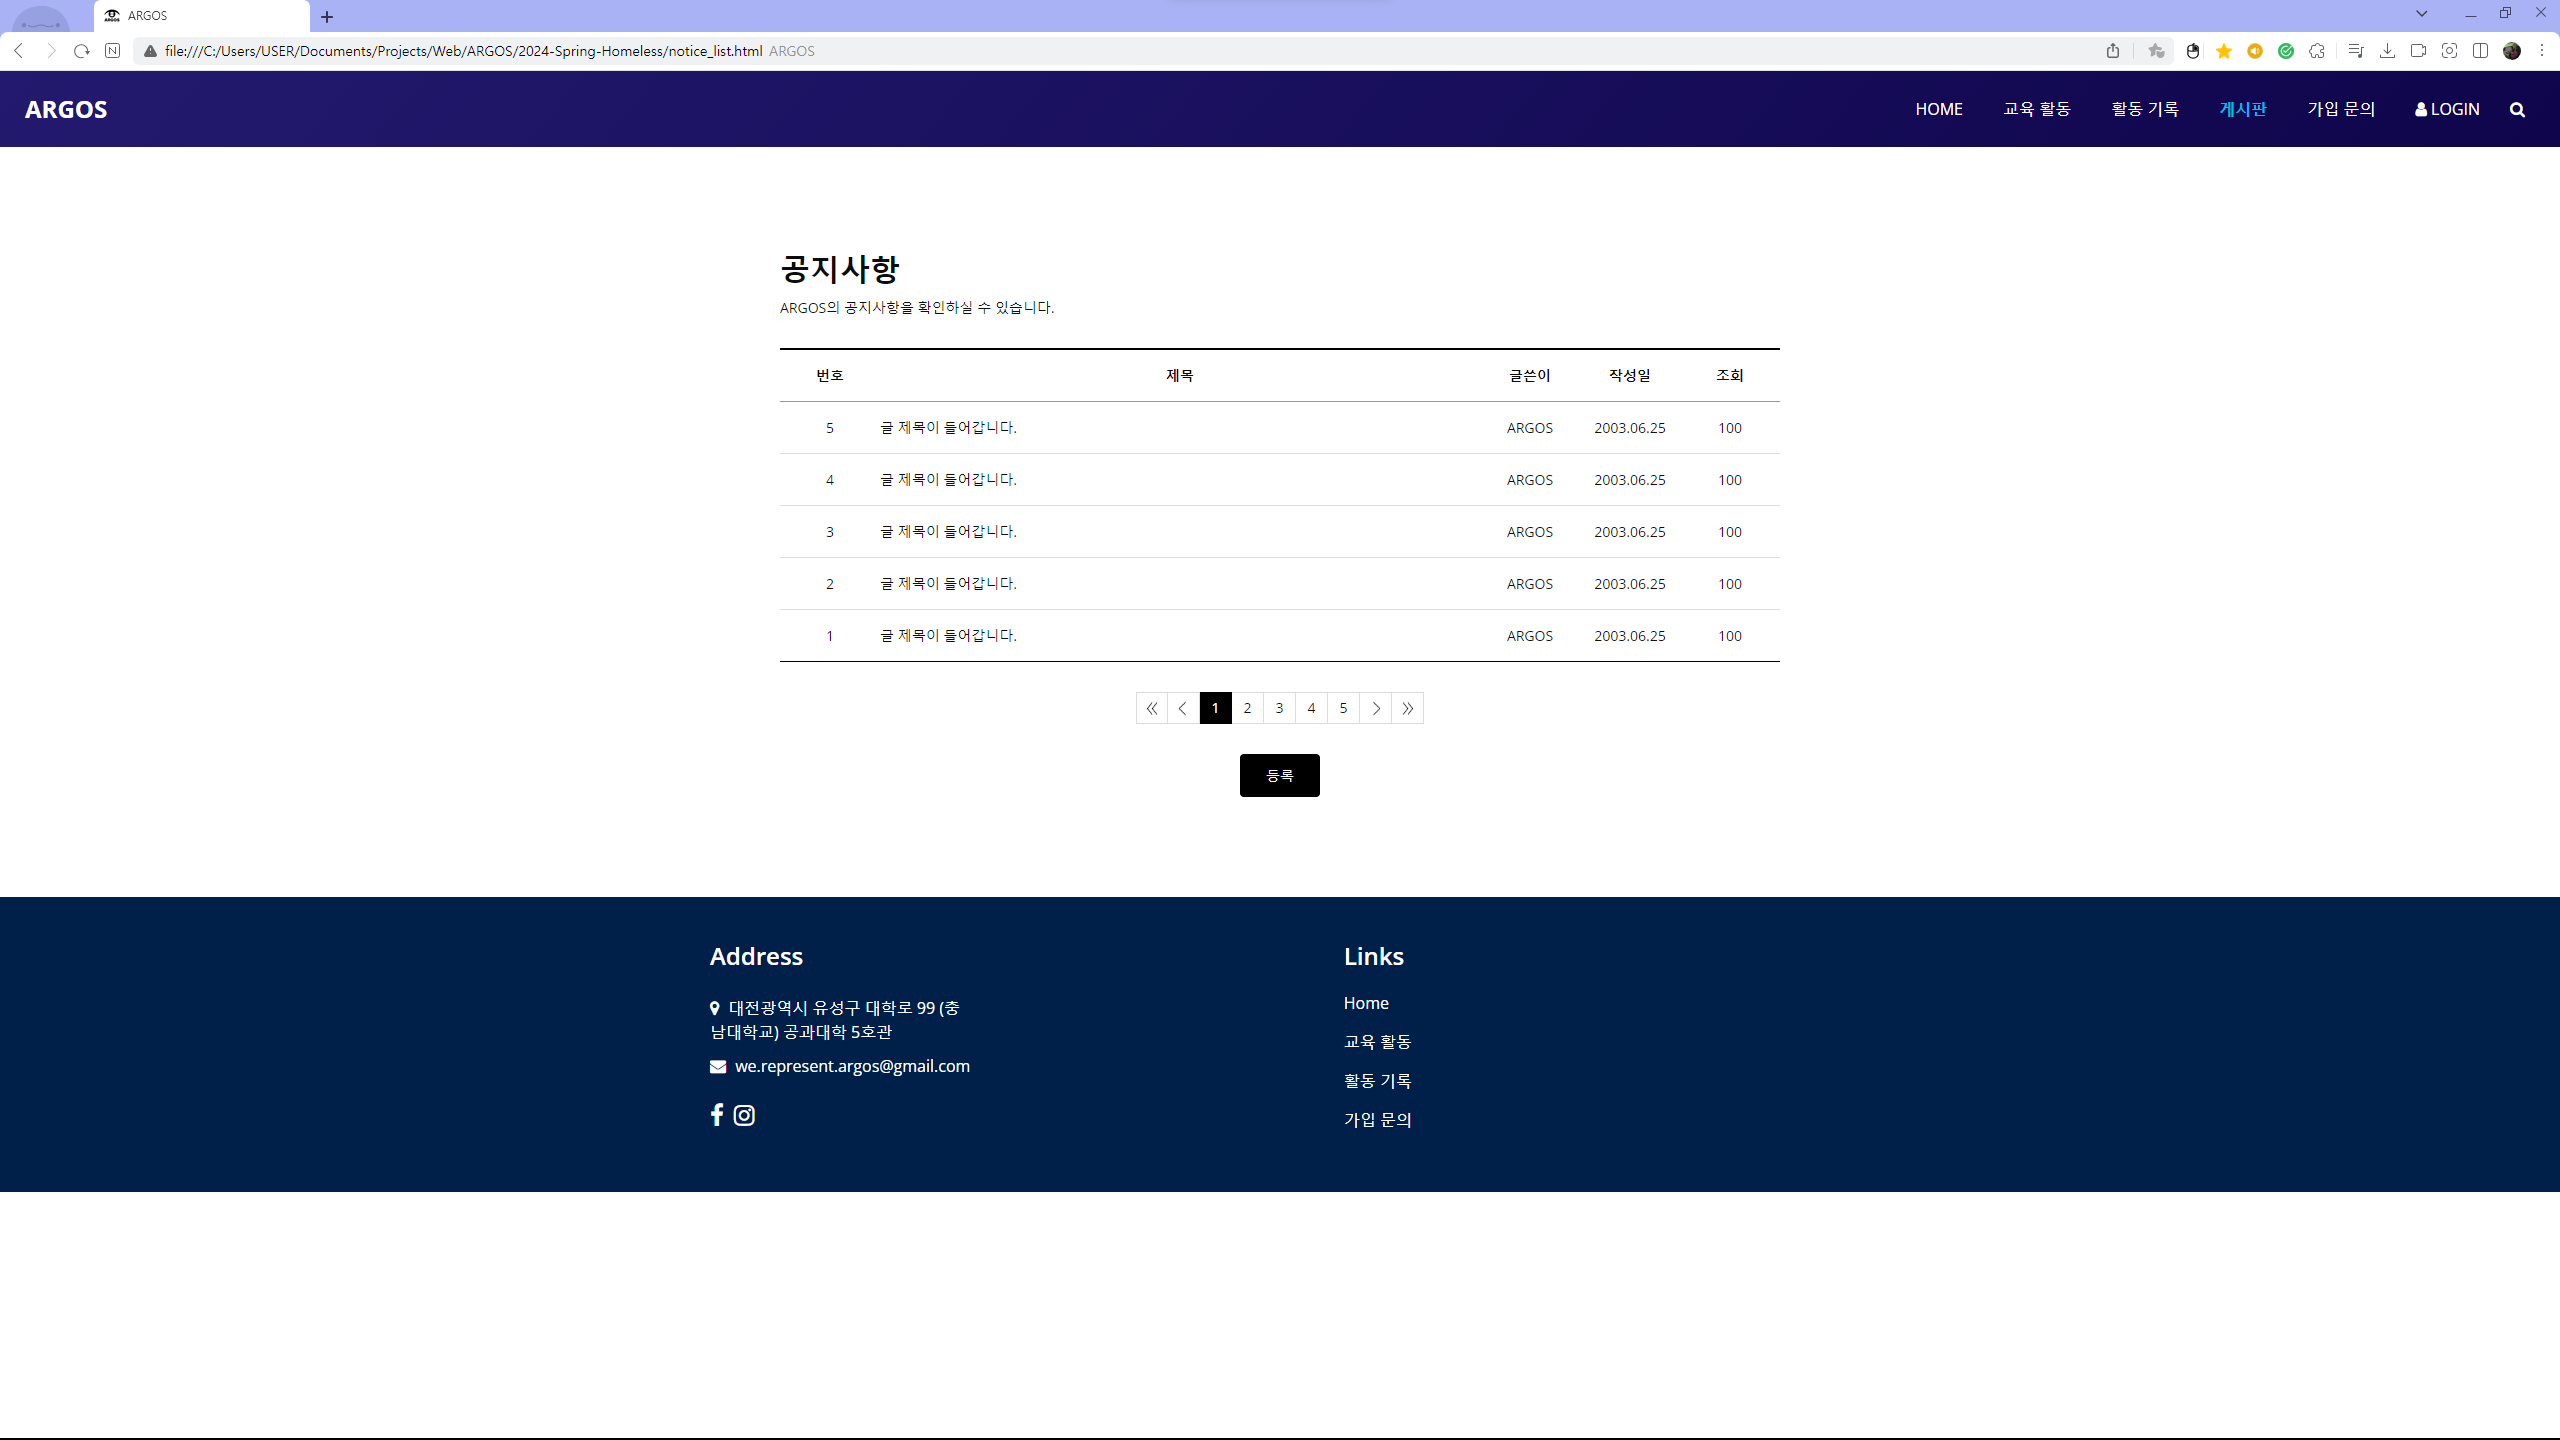Open the Facebook icon in footer
The width and height of the screenshot is (2560, 1440).
[716, 1115]
